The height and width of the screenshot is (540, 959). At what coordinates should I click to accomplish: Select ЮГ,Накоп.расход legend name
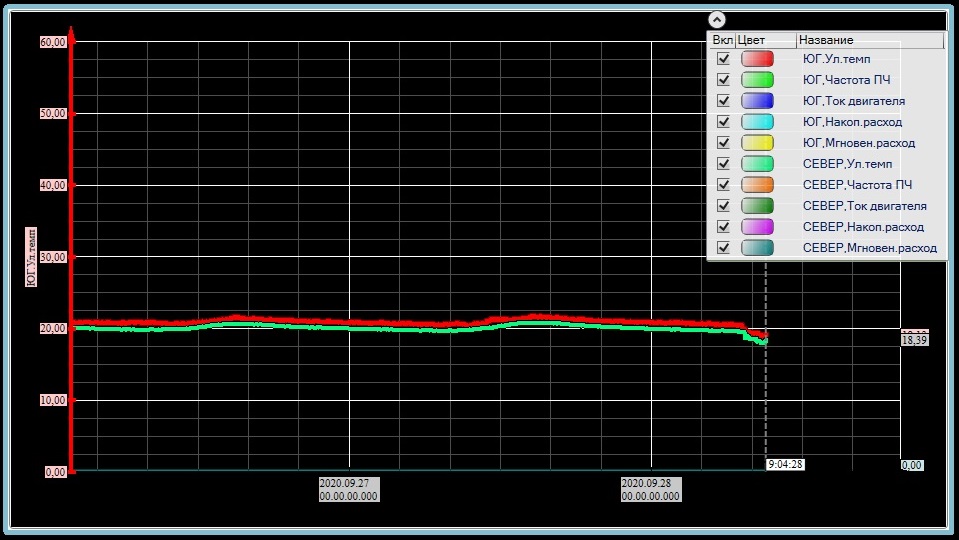[x=852, y=122]
